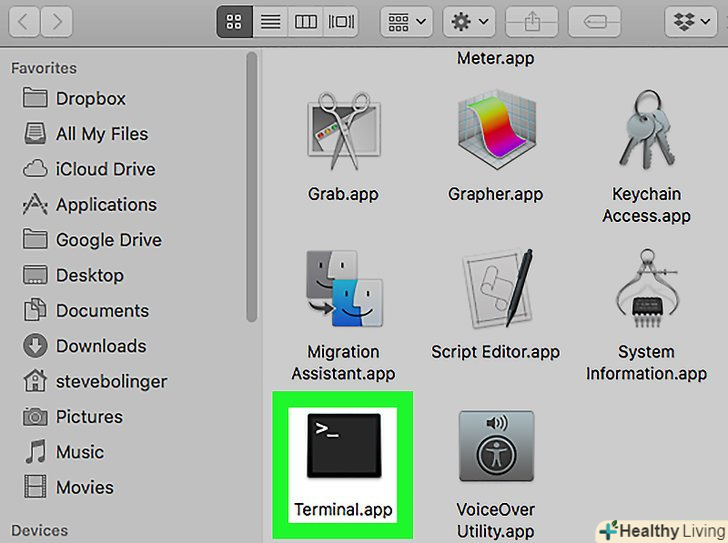The image size is (728, 543).
Task: Click the System Information.app file name
Action: [646, 362]
